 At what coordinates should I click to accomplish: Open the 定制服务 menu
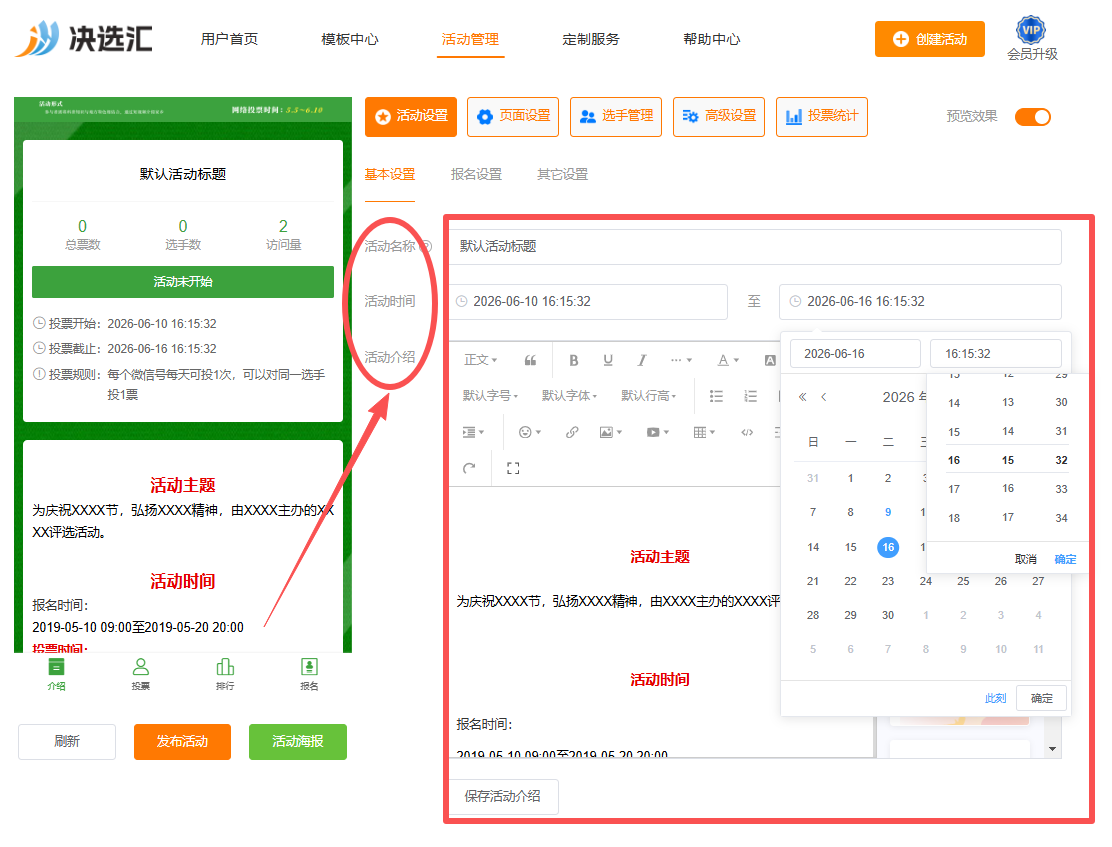point(591,39)
